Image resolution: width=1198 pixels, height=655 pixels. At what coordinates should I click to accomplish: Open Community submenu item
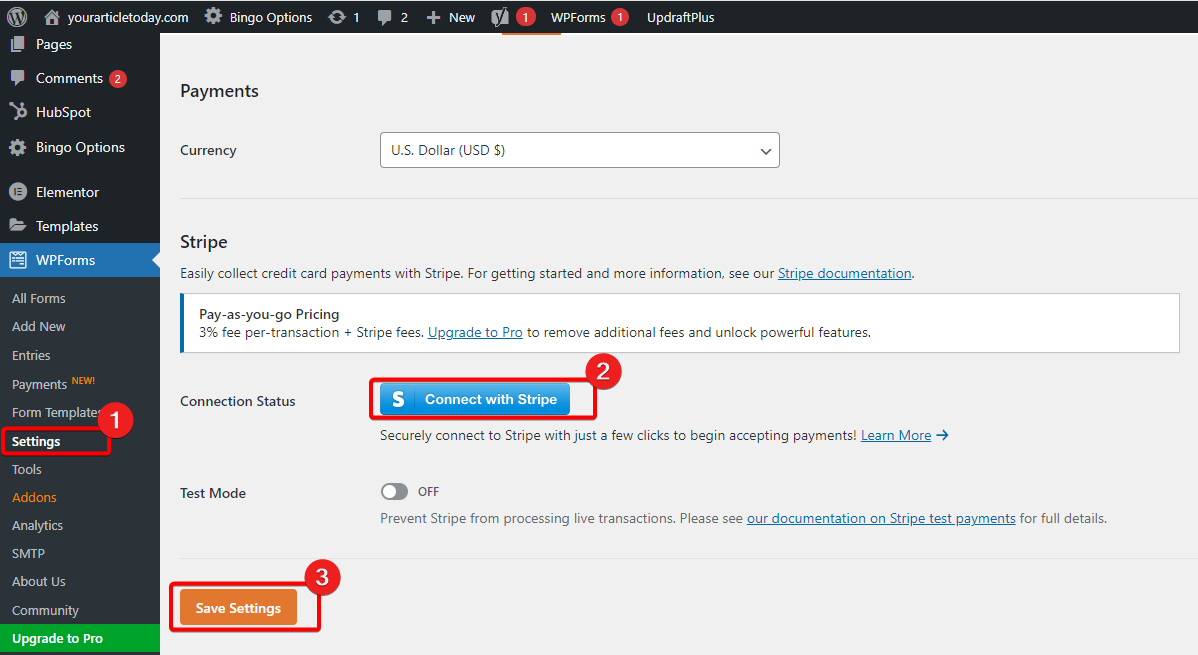[x=45, y=610]
